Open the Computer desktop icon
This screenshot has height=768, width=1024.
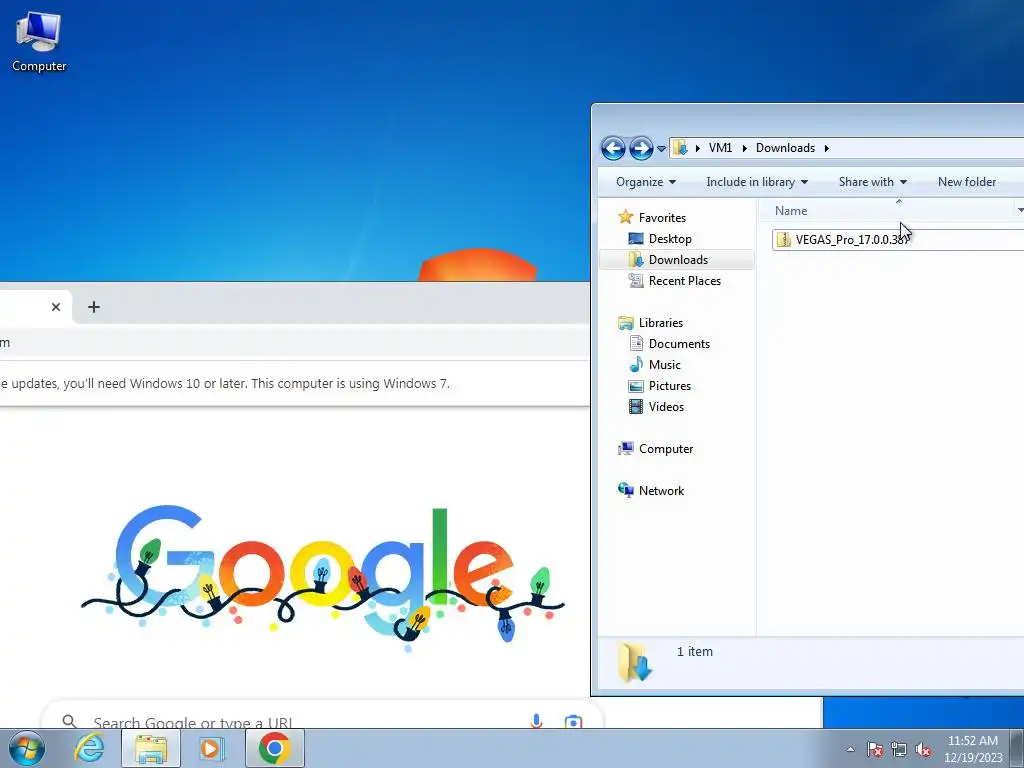(x=39, y=42)
